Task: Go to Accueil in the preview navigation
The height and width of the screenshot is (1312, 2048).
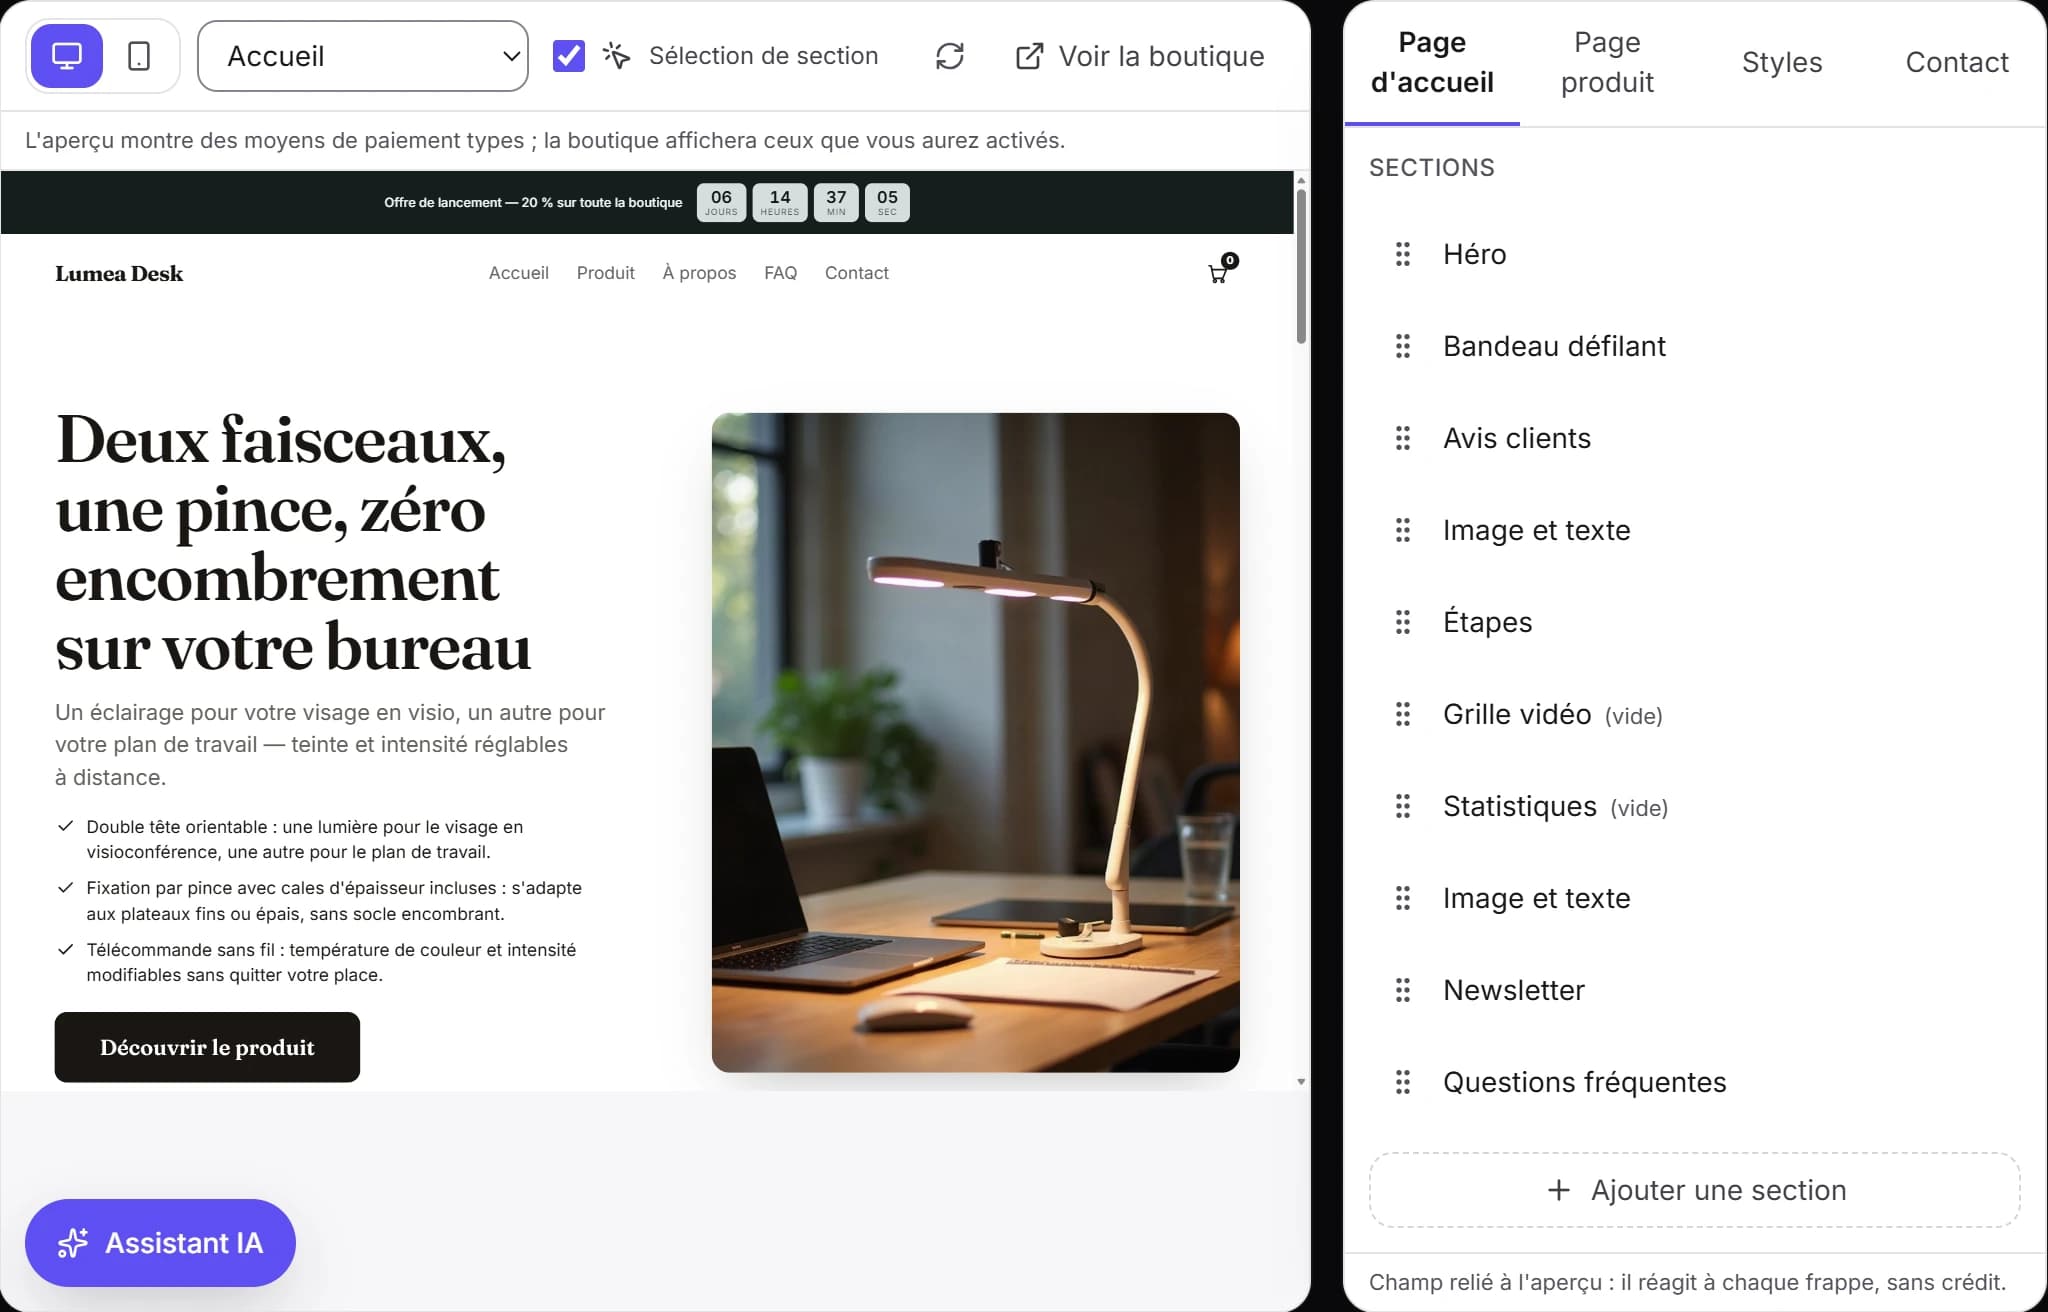Action: (518, 273)
